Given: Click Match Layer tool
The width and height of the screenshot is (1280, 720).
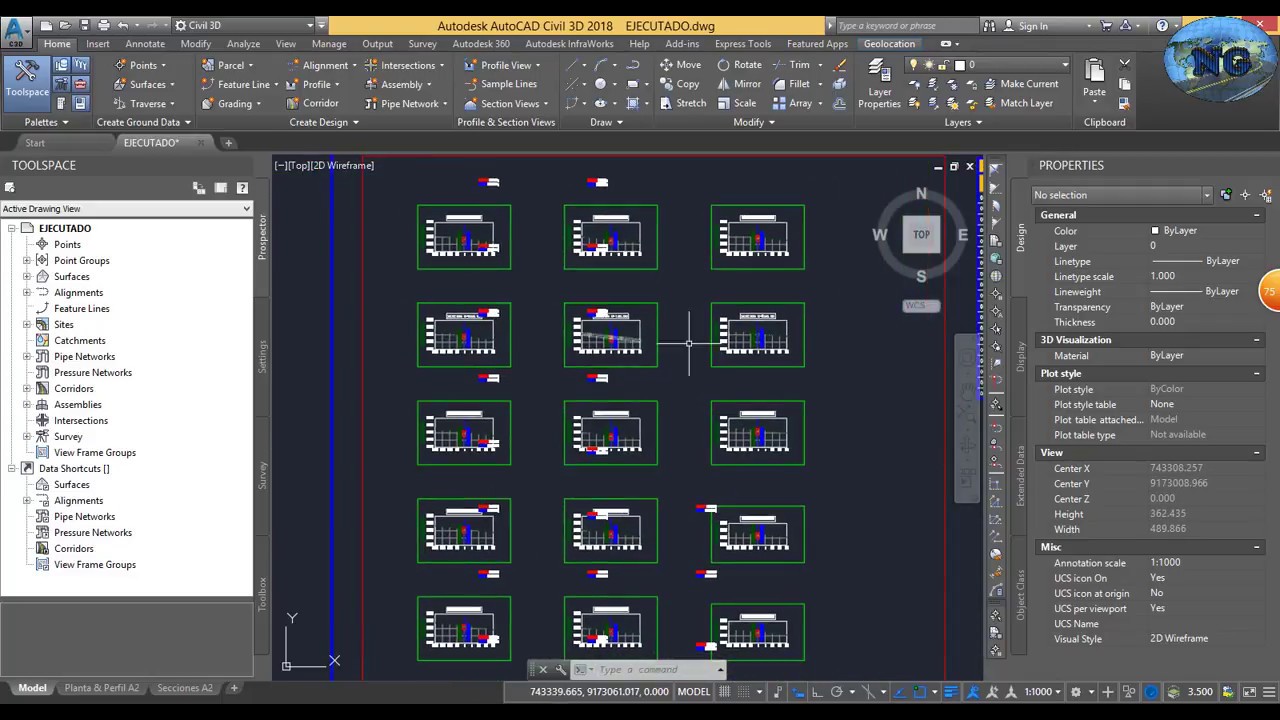Looking at the screenshot, I should click(1018, 103).
